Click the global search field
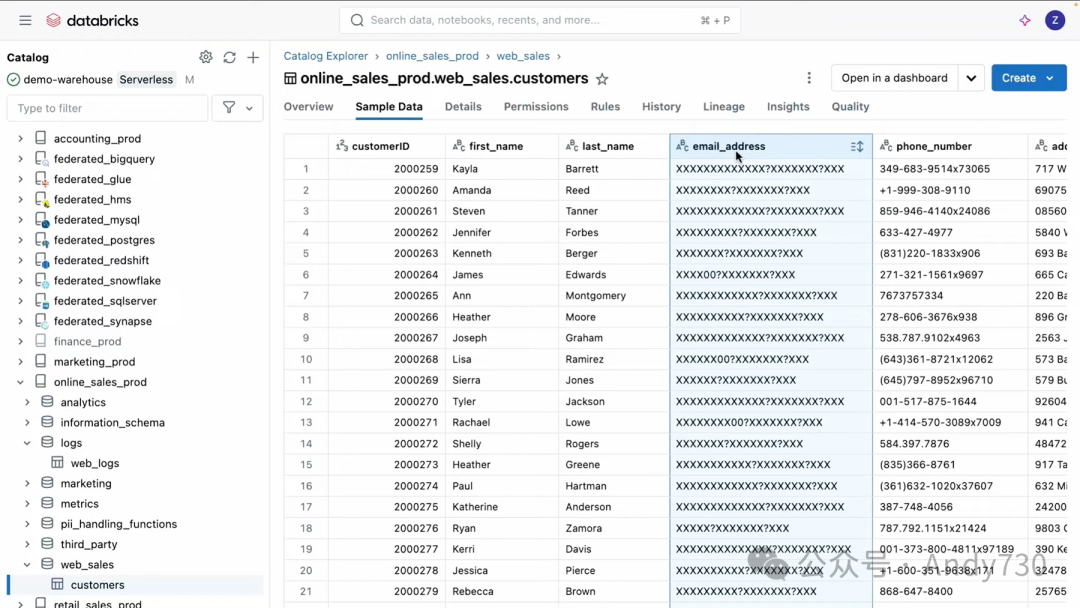Viewport: 1080px width, 608px height. [540, 21]
